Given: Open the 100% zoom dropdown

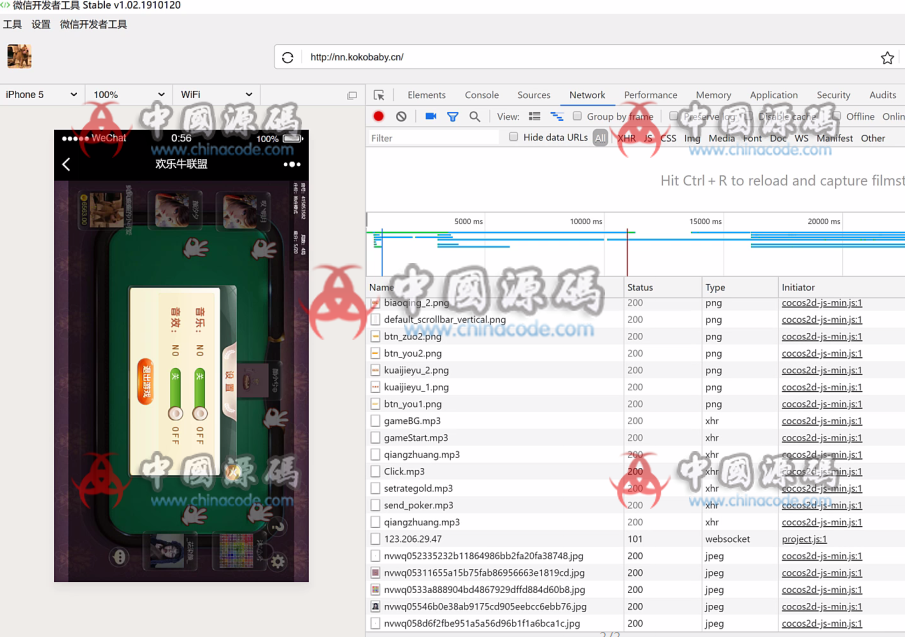Looking at the screenshot, I should [128, 95].
